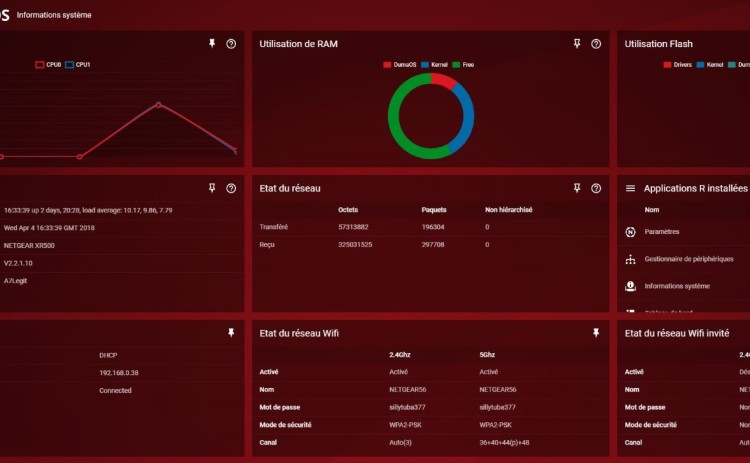This screenshot has width=750, height=463.
Task: Select firmware version V2.2.1.10
Action: [18, 263]
